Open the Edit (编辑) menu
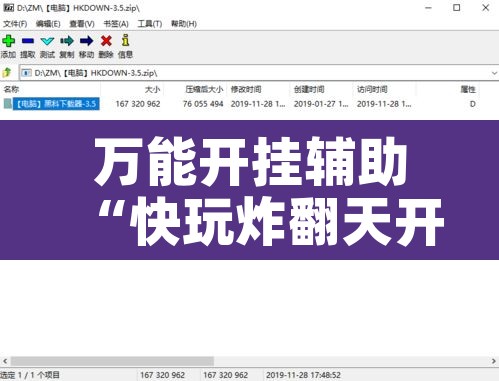Screen dimensions: 499x381 coord(48,24)
